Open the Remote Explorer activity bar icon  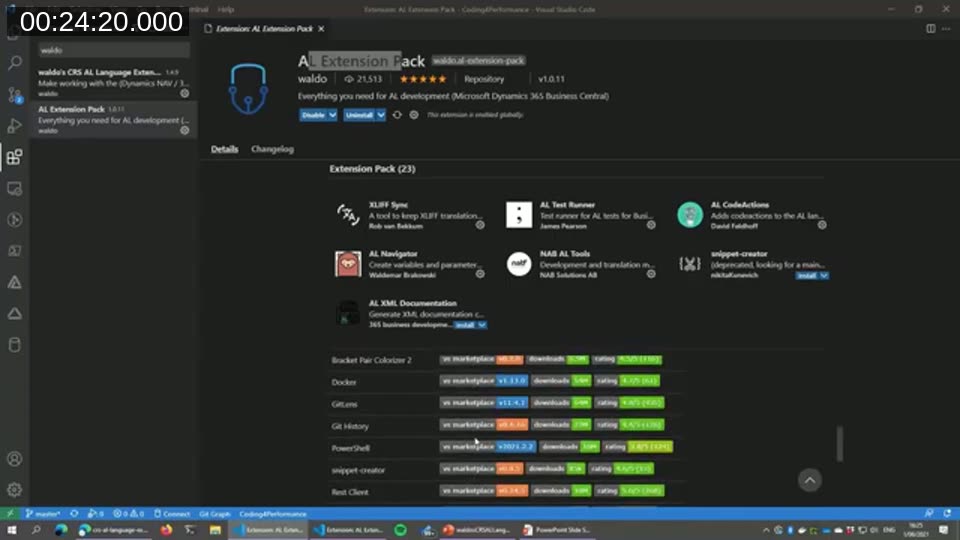(15, 189)
